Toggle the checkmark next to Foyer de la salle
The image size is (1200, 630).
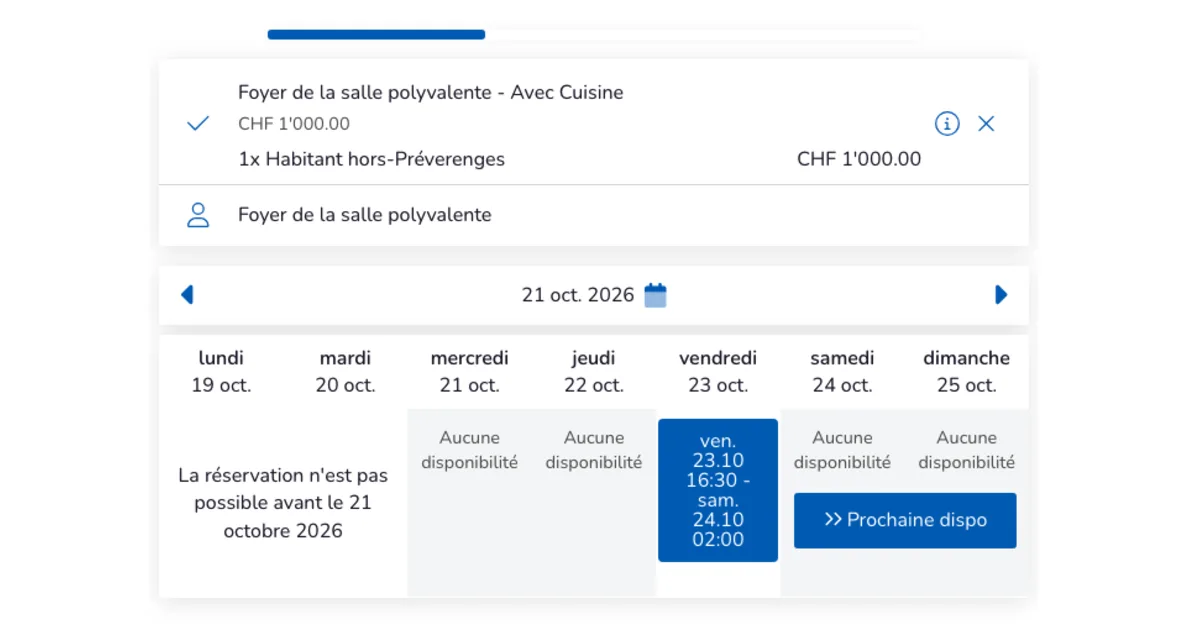coord(198,124)
